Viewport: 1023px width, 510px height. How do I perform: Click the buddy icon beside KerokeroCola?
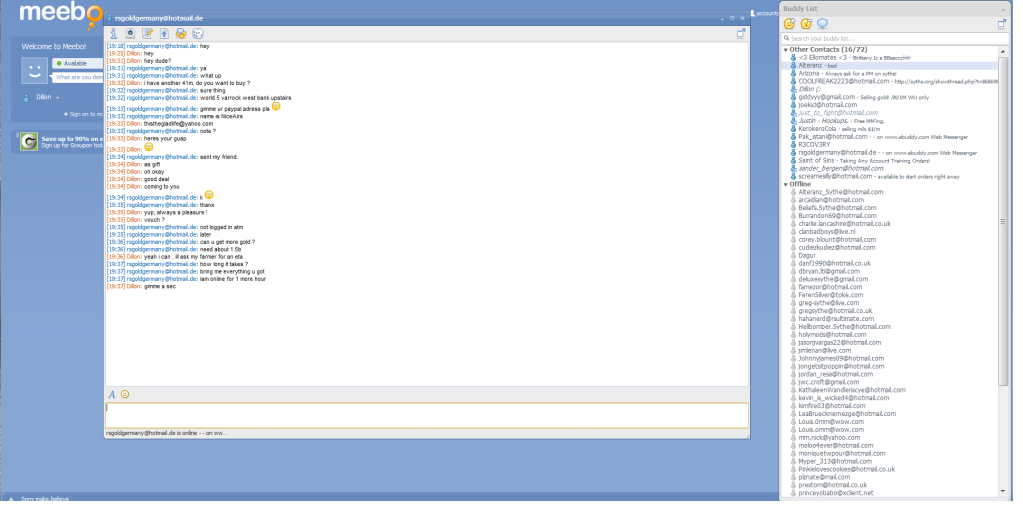(x=794, y=129)
